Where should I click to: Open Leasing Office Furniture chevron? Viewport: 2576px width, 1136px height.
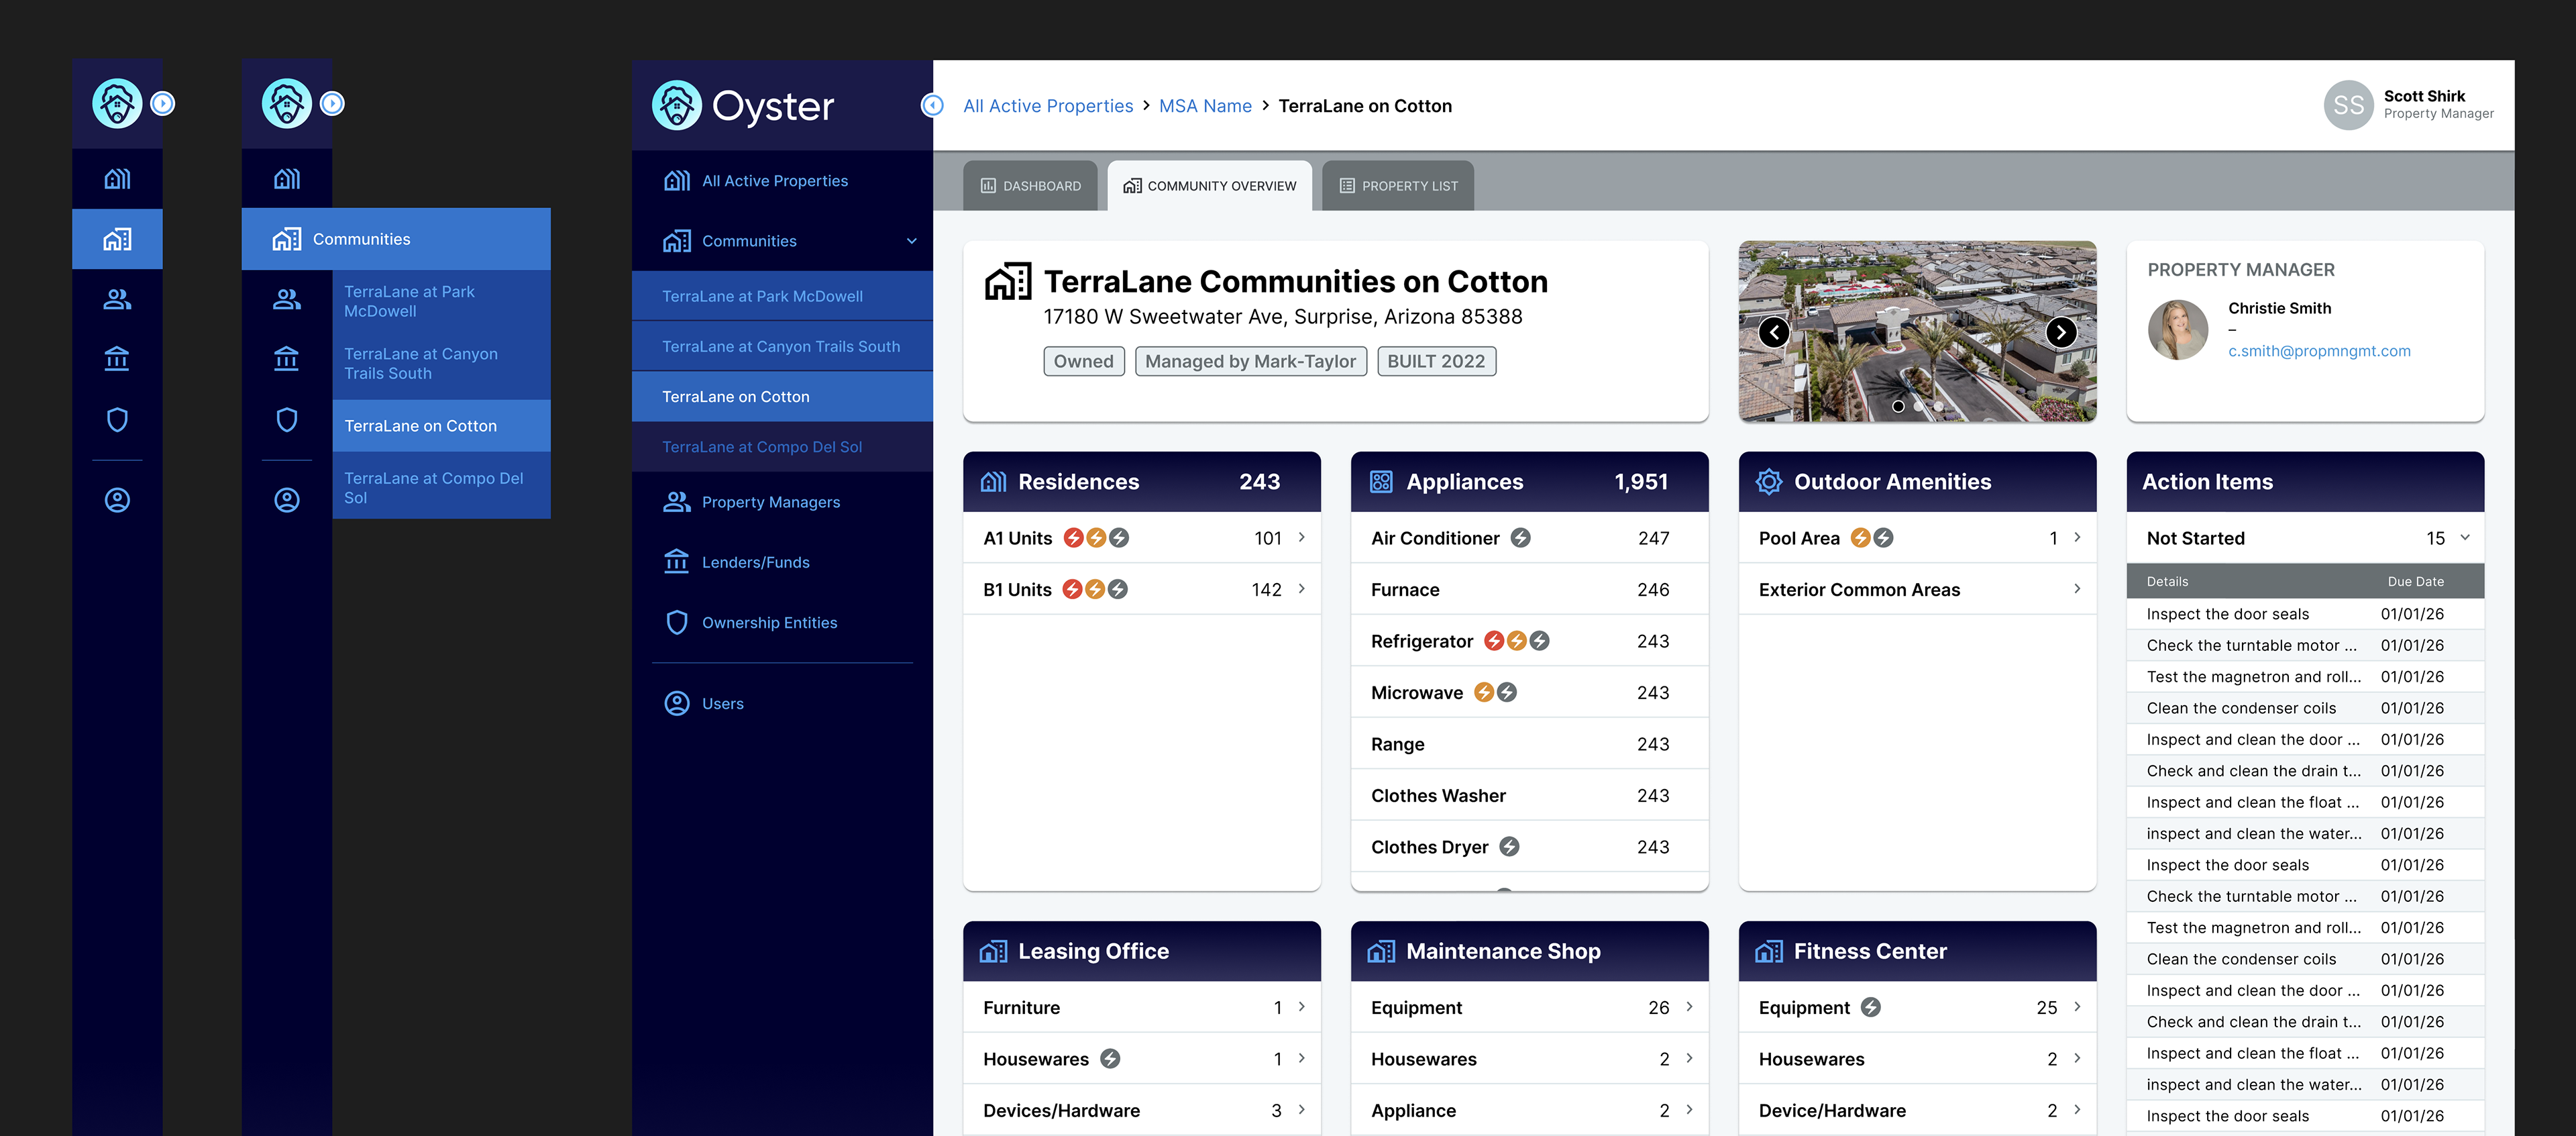[1301, 1007]
